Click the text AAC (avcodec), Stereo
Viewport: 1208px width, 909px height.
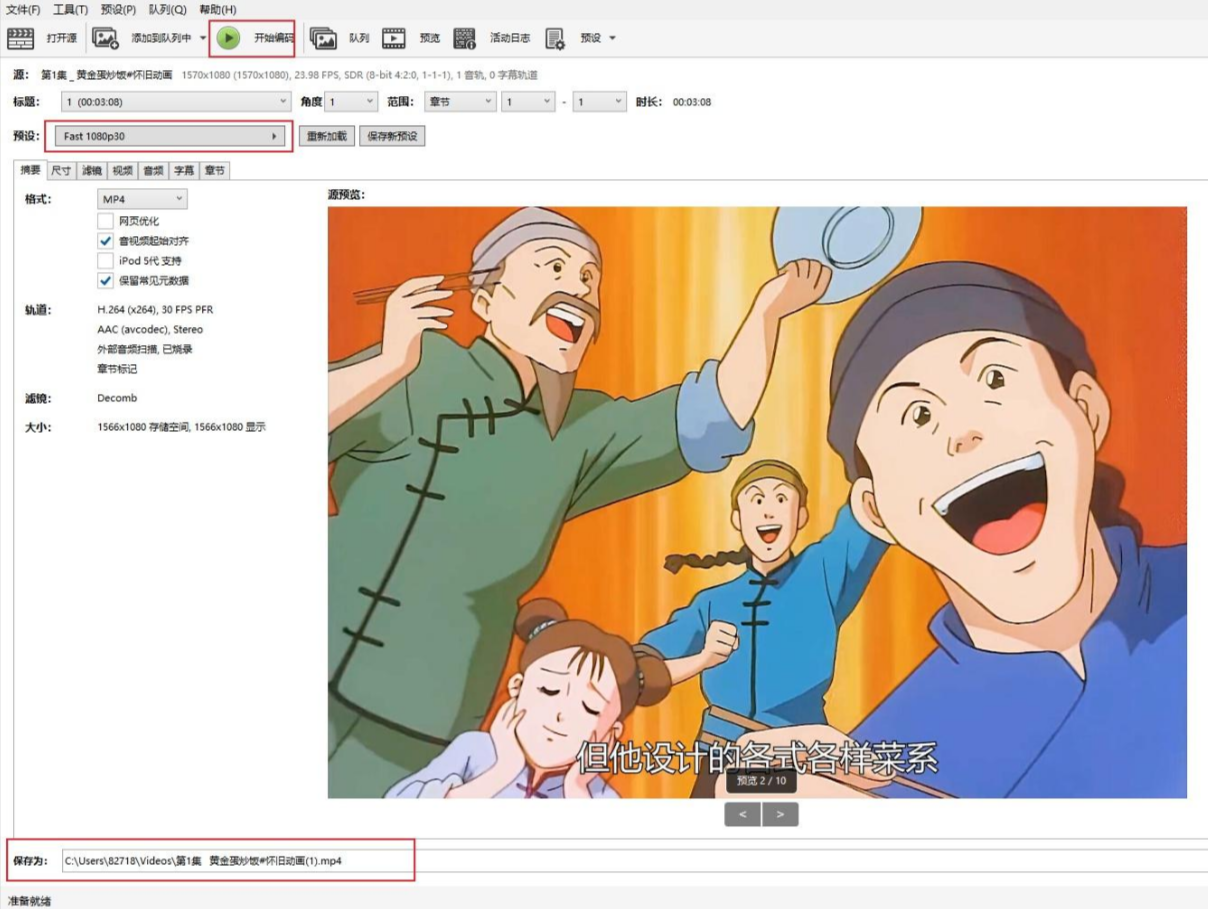tap(150, 329)
